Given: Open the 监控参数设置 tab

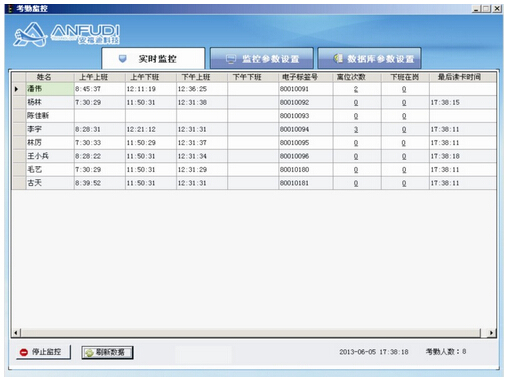Looking at the screenshot, I should click(262, 59).
